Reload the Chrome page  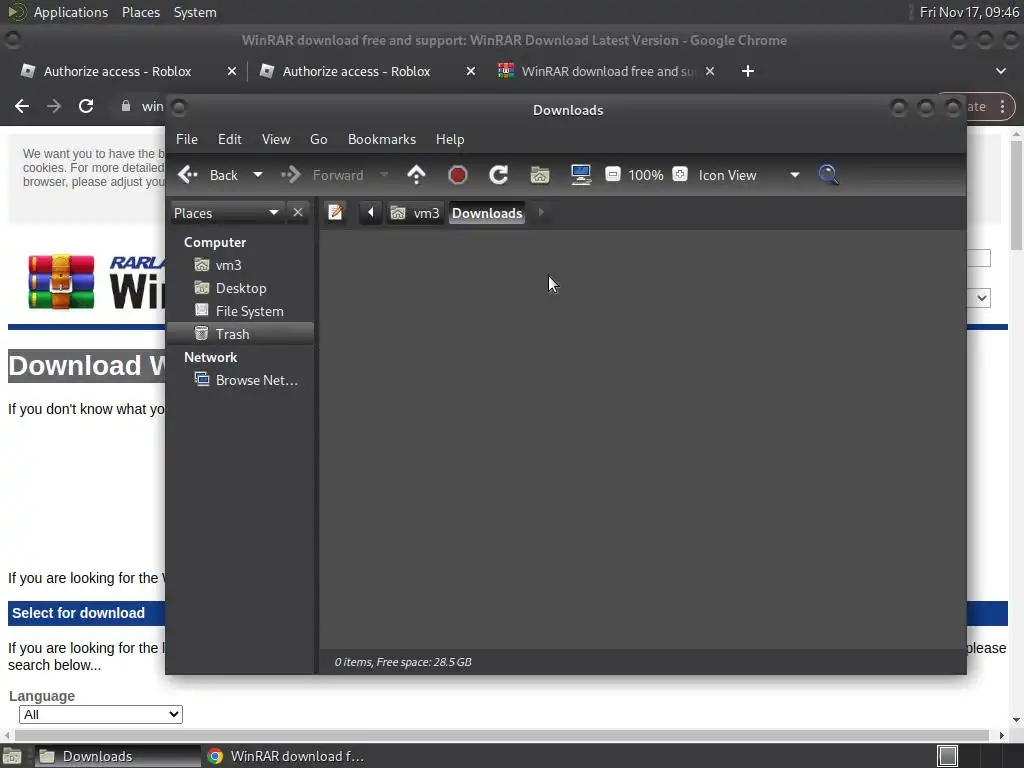[86, 106]
